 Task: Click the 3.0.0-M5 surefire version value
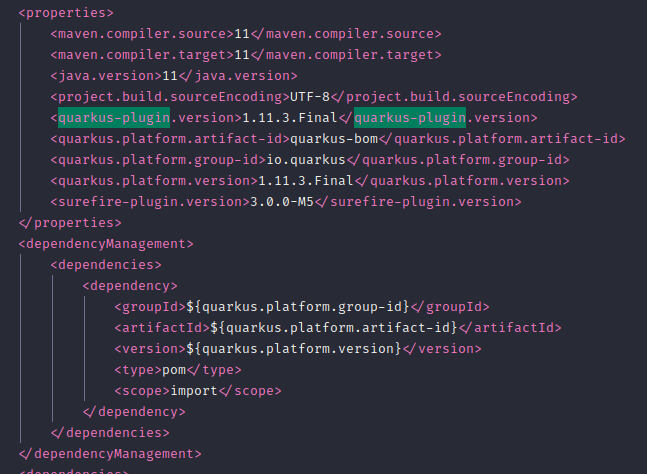pos(282,202)
